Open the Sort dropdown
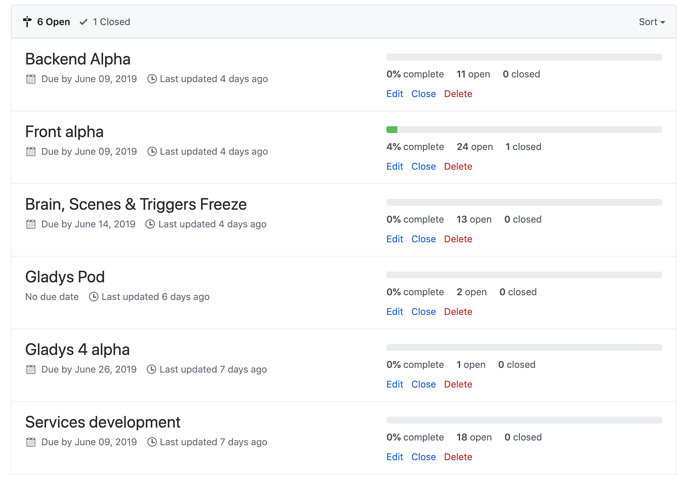This screenshot has height=488, width=690. pos(652,22)
